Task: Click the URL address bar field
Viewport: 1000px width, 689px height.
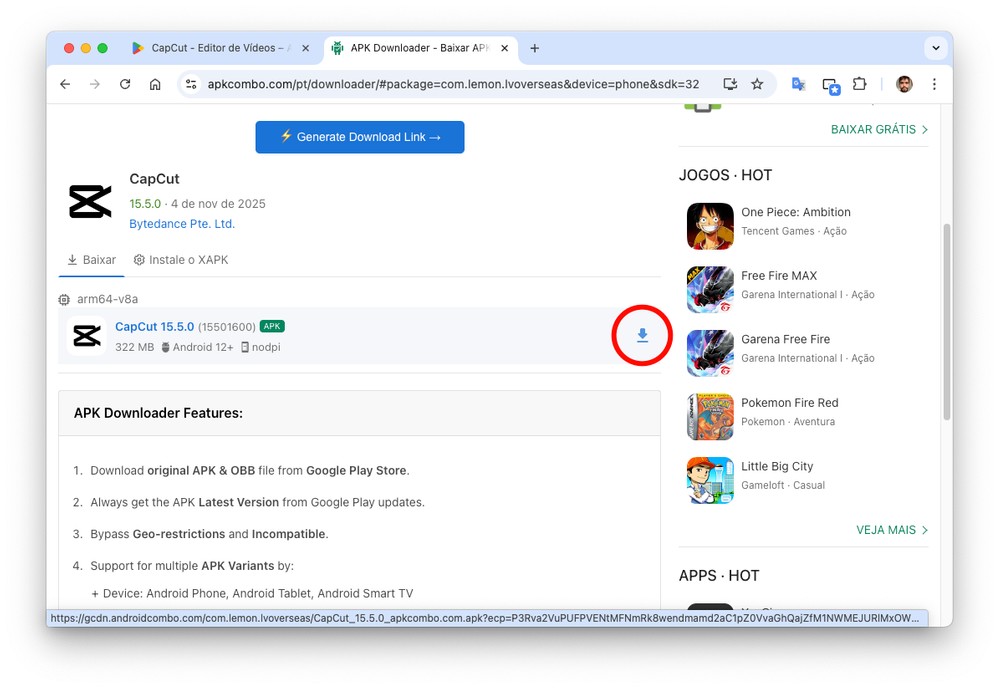Action: coord(452,84)
